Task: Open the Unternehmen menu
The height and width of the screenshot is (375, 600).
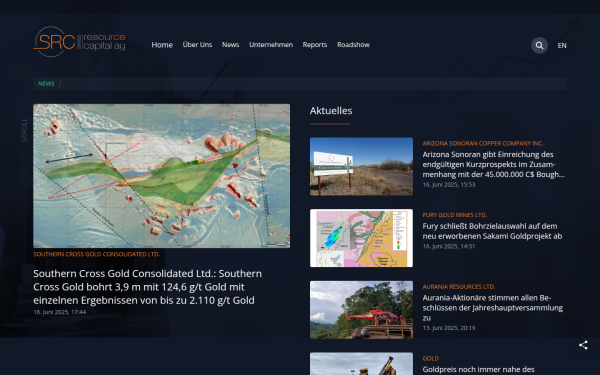Action: click(x=271, y=45)
